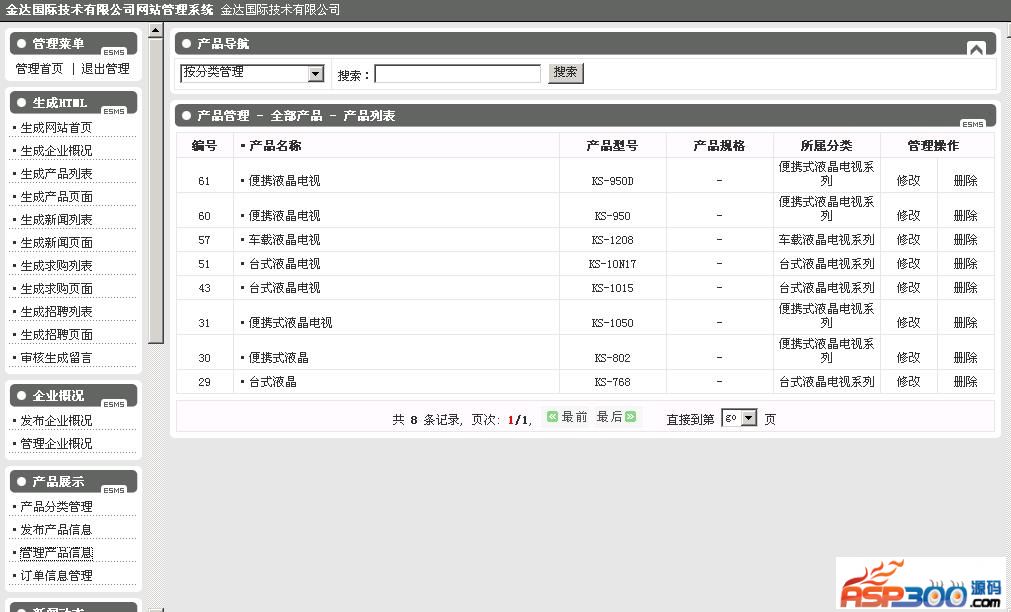Open 审核生成留言 link
The width and height of the screenshot is (1011, 612).
click(x=56, y=358)
